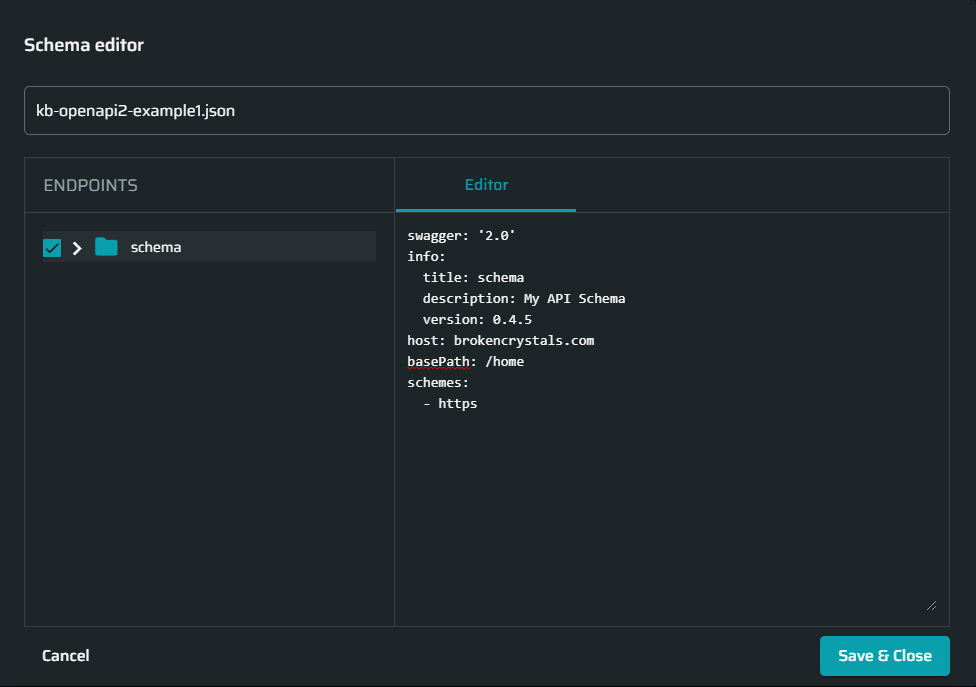
Task: Click the "host: brokencrystals.com" line
Action: click(x=500, y=340)
